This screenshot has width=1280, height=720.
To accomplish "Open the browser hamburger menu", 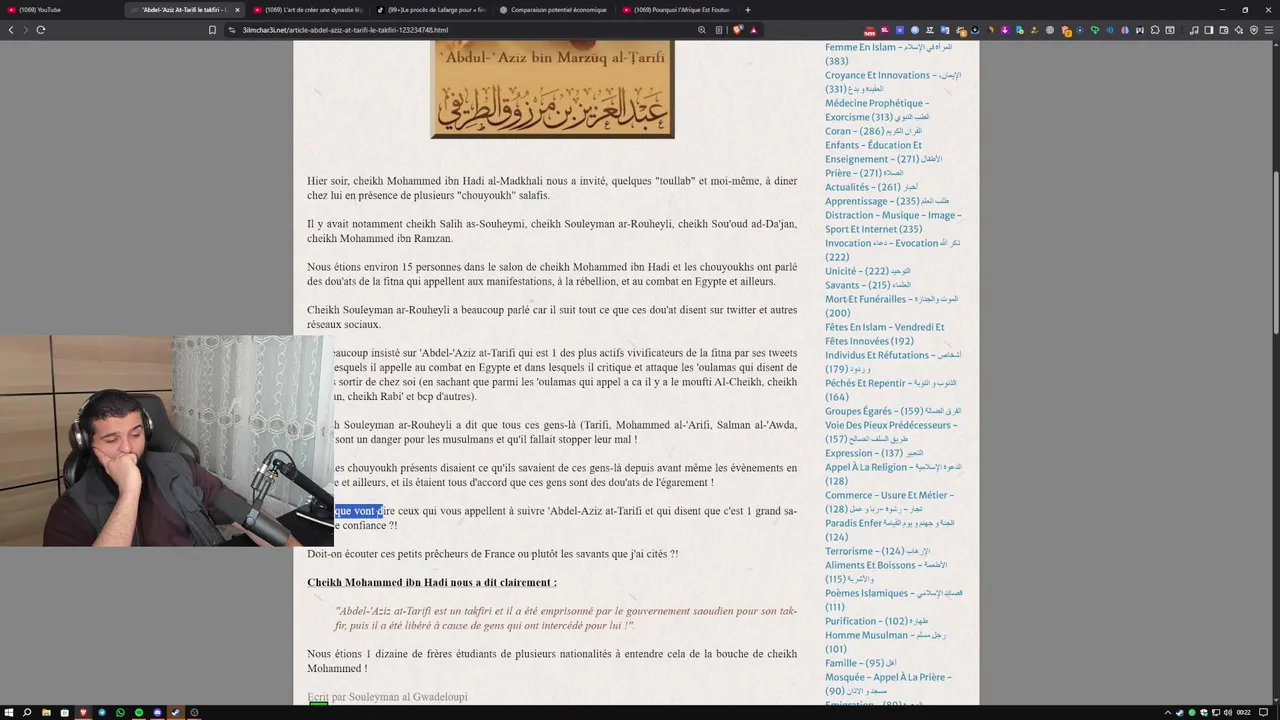I will [x=1269, y=30].
